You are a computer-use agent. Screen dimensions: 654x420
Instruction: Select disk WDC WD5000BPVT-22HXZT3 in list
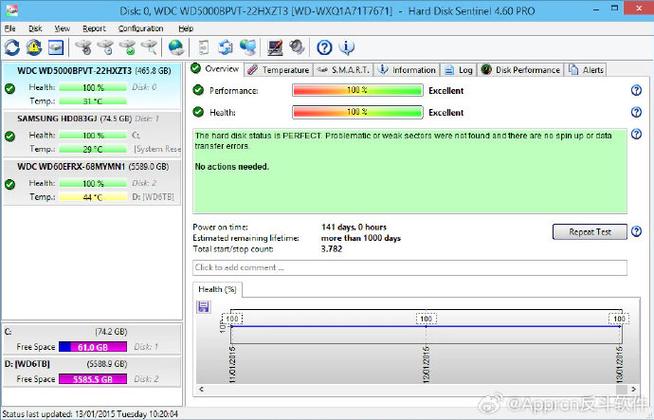point(92,86)
